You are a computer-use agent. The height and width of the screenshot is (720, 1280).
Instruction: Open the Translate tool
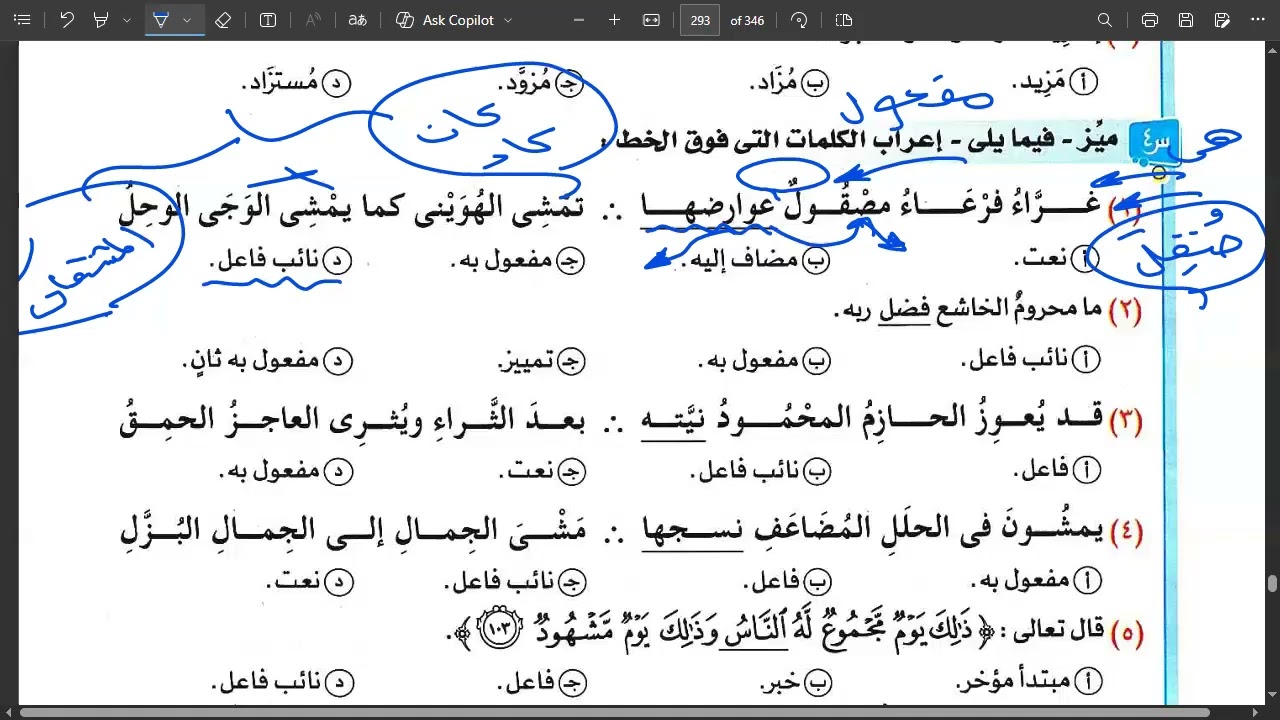click(x=358, y=20)
